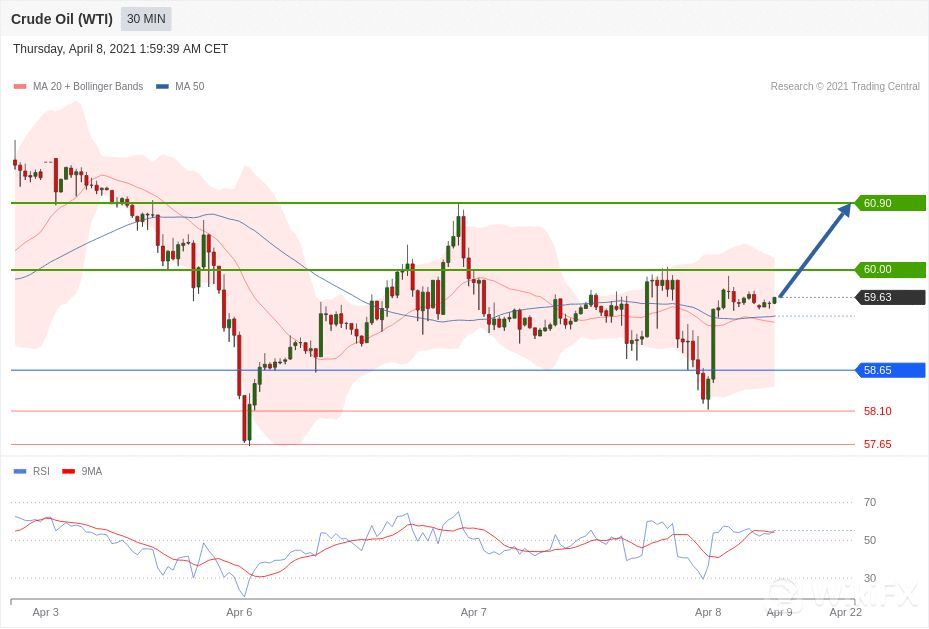This screenshot has width=929, height=629.
Task: Select the Apr 7 date axis marker
Action: pyautogui.click(x=473, y=612)
